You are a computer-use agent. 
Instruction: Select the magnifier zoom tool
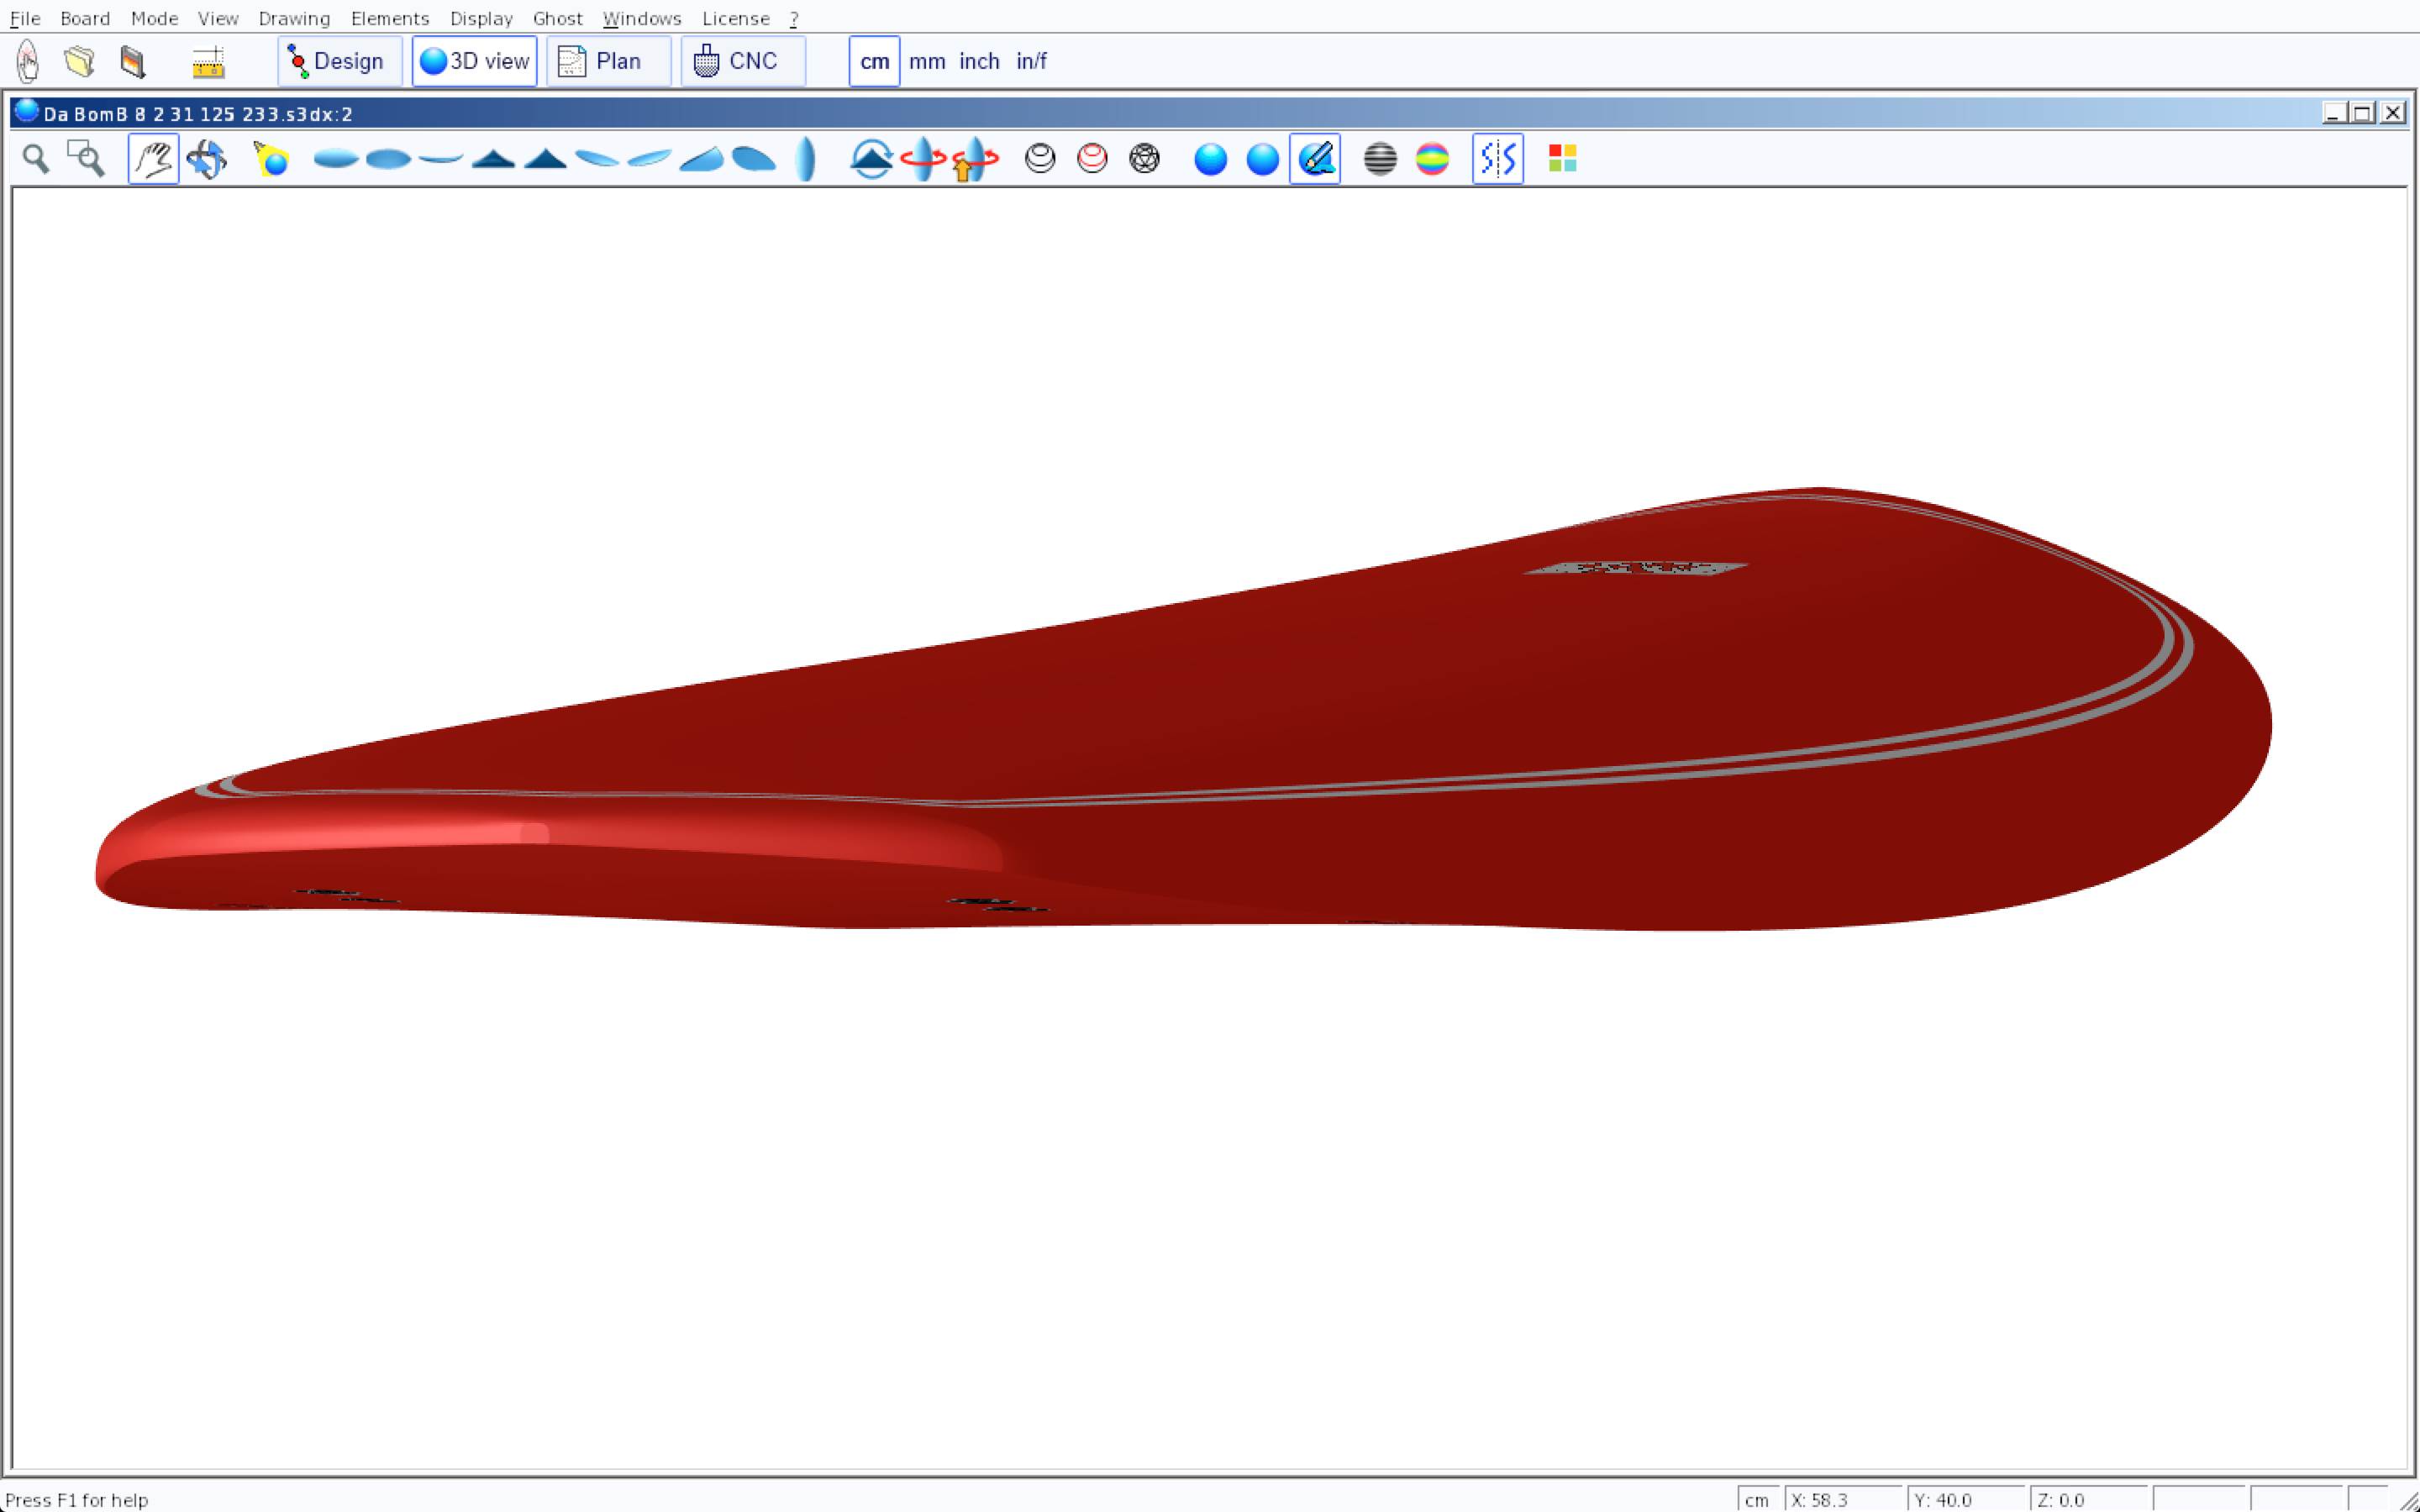[x=36, y=159]
